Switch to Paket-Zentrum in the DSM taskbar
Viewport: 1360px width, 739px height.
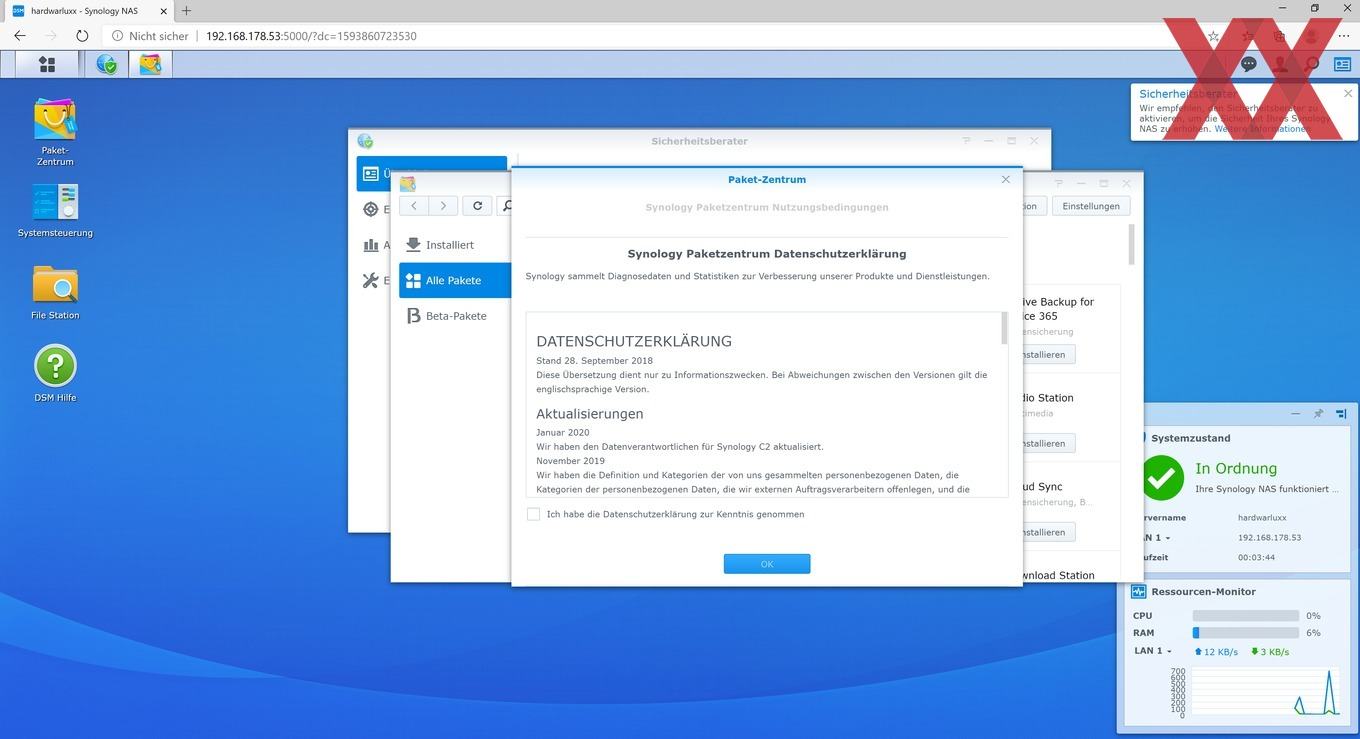[150, 64]
